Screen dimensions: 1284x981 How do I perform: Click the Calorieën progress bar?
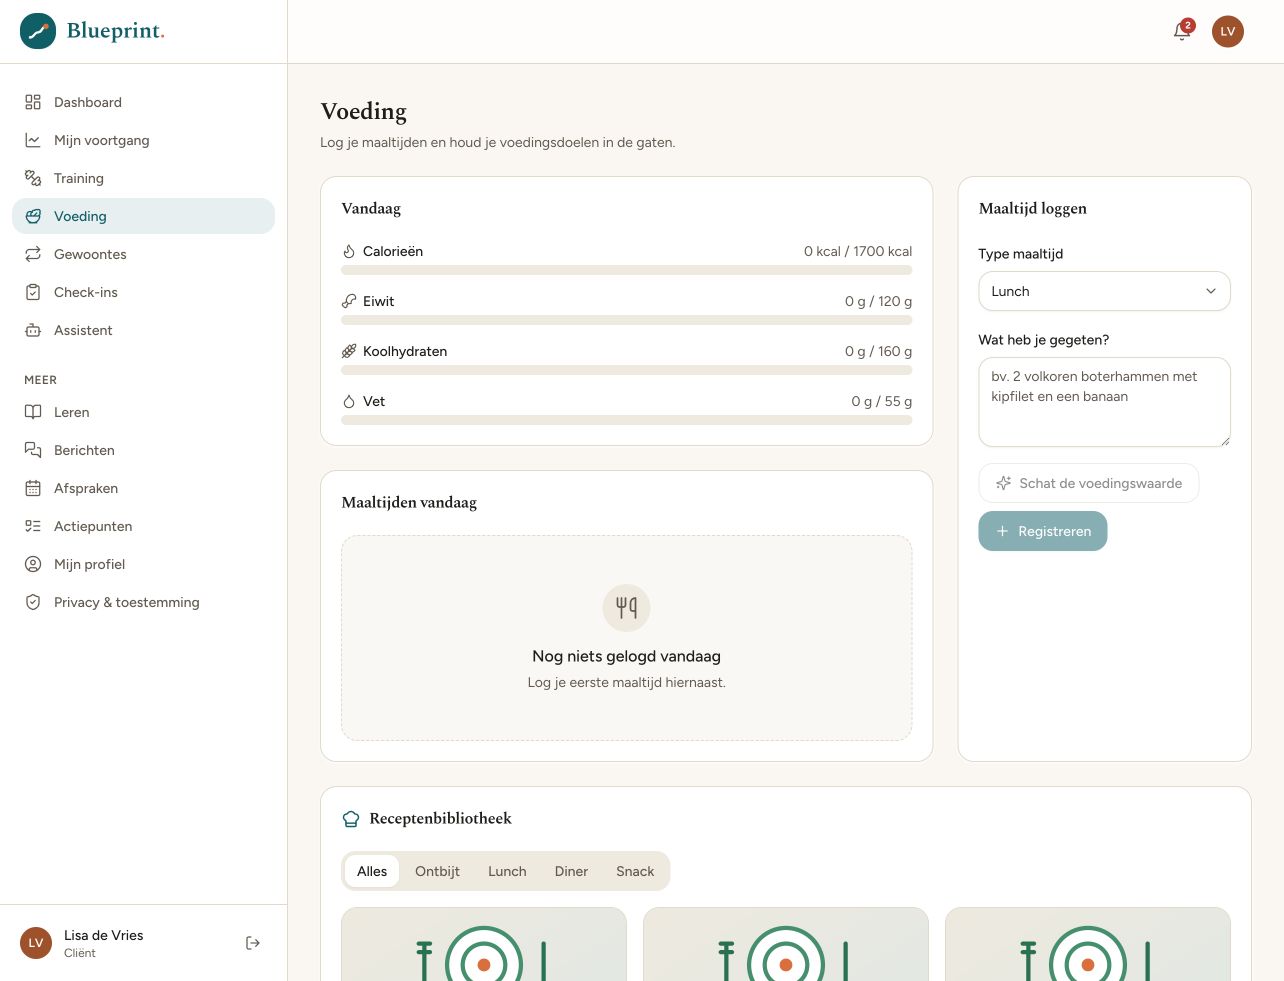[626, 270]
